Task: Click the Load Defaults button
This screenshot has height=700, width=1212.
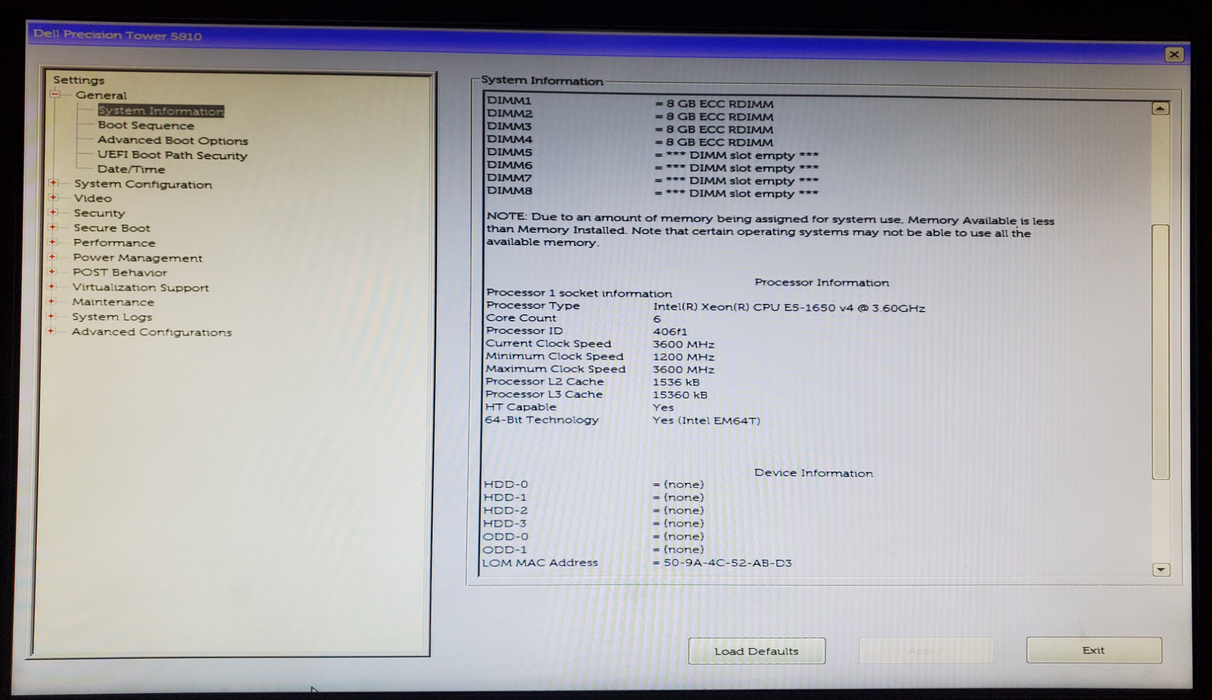Action: (757, 651)
